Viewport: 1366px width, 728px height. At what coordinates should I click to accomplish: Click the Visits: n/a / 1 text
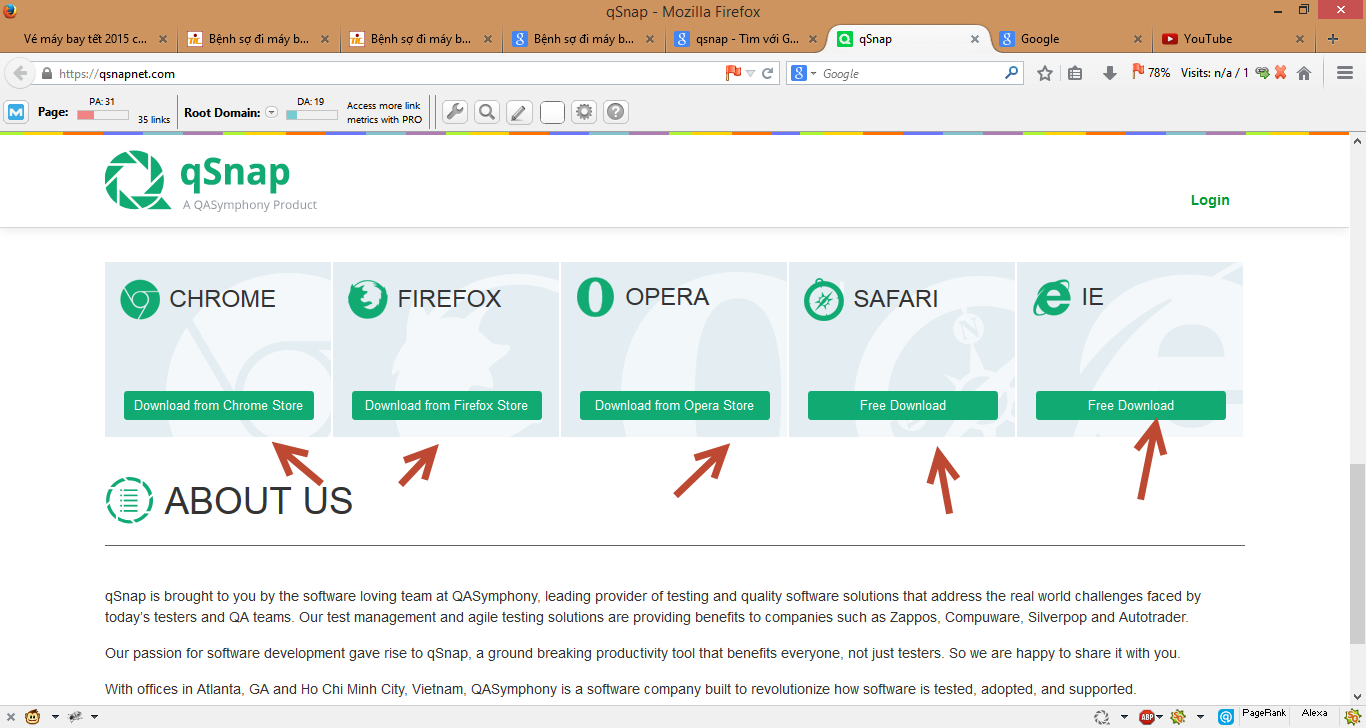tap(1215, 73)
